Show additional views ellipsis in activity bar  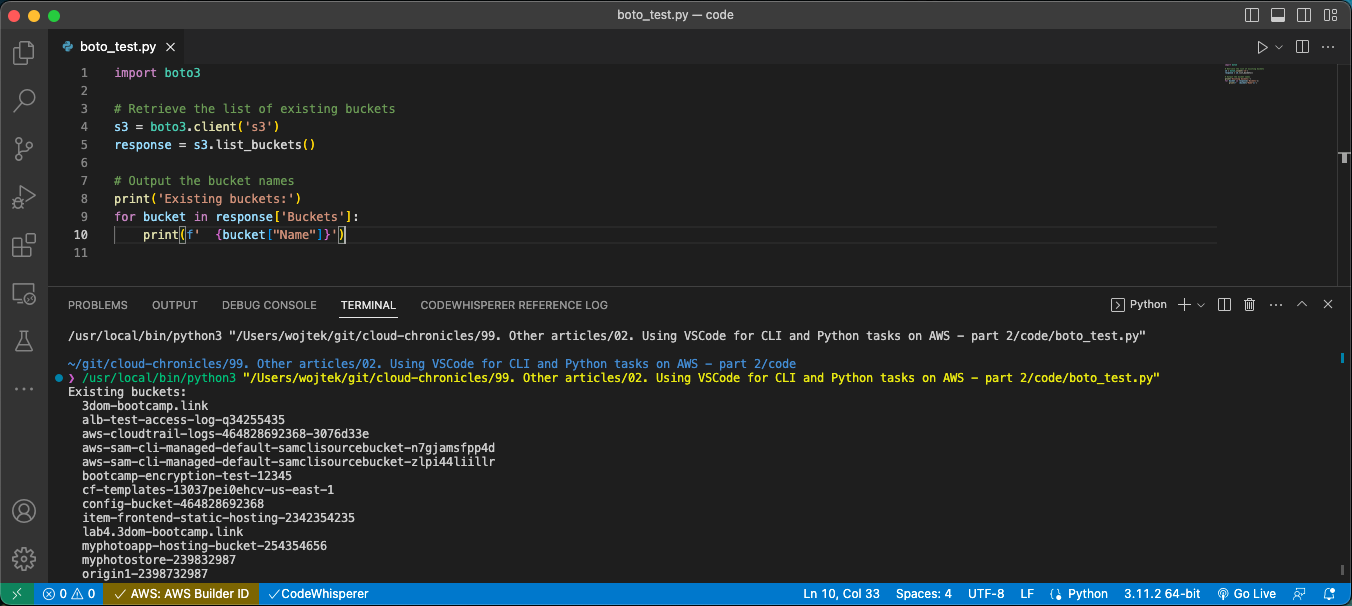(24, 388)
